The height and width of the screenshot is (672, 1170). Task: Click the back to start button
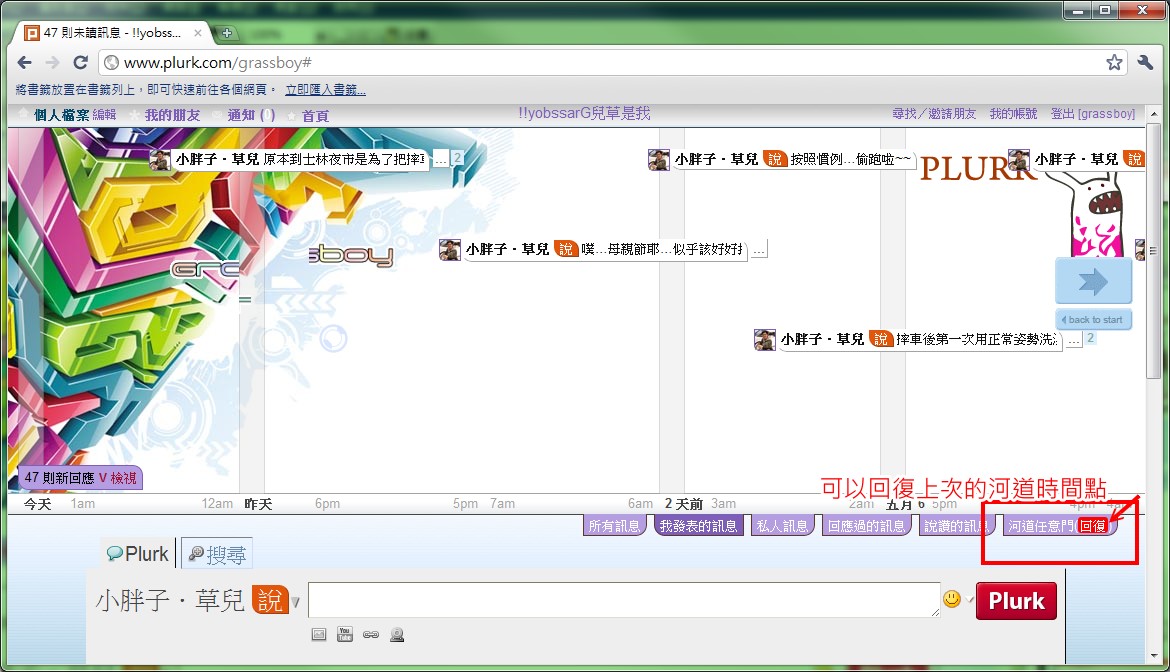click(x=1093, y=319)
